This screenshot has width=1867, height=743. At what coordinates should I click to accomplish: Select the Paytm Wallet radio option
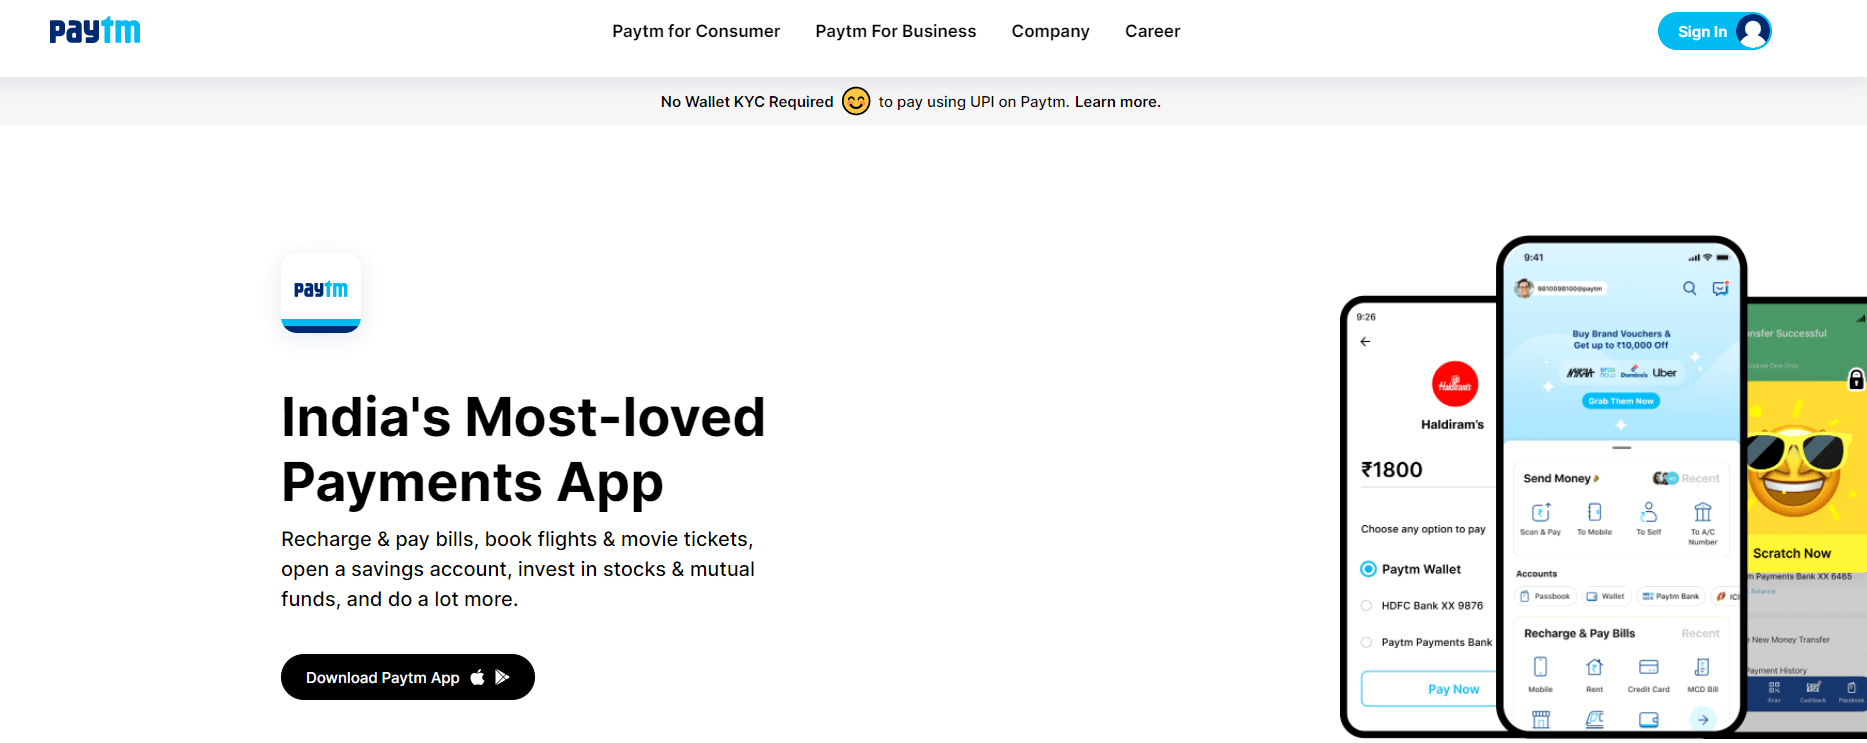click(1368, 569)
